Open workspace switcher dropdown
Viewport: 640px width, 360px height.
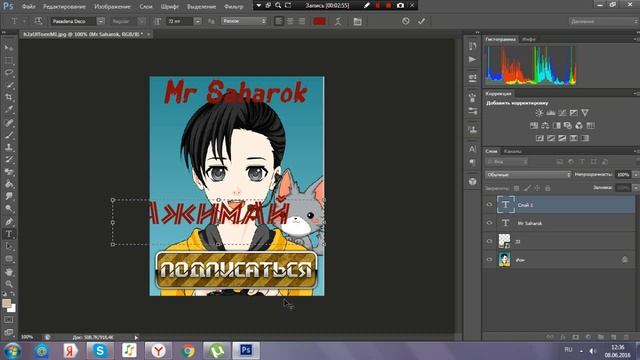coord(604,21)
